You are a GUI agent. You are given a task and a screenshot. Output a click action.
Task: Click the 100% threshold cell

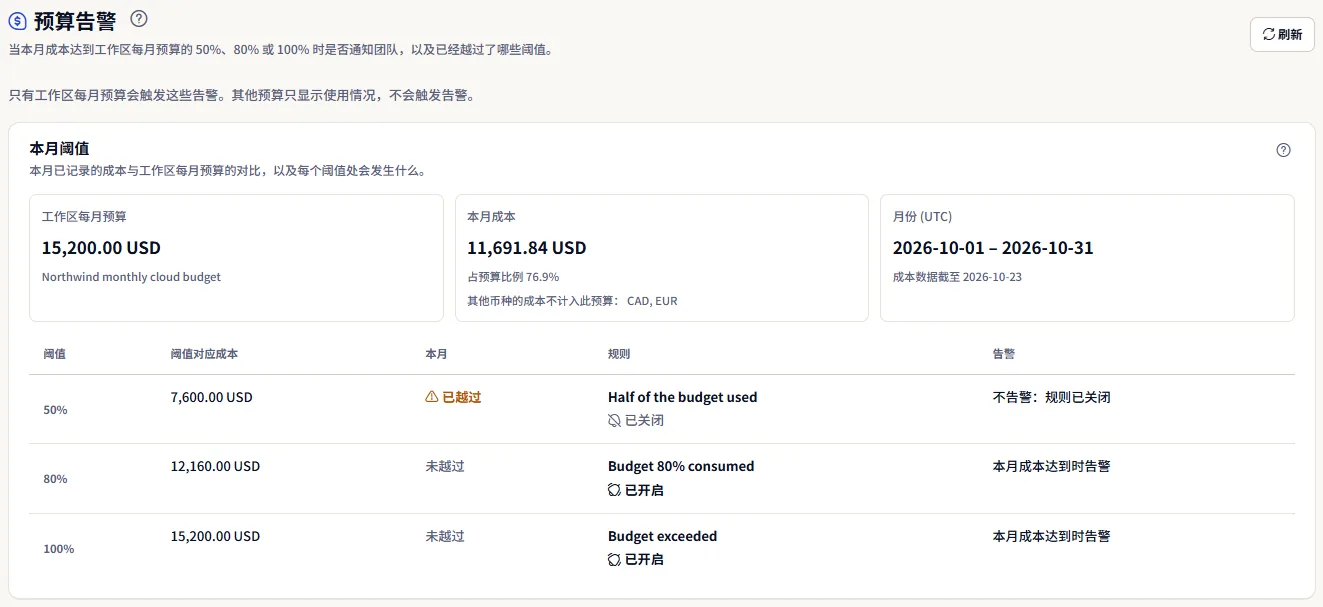(x=59, y=549)
